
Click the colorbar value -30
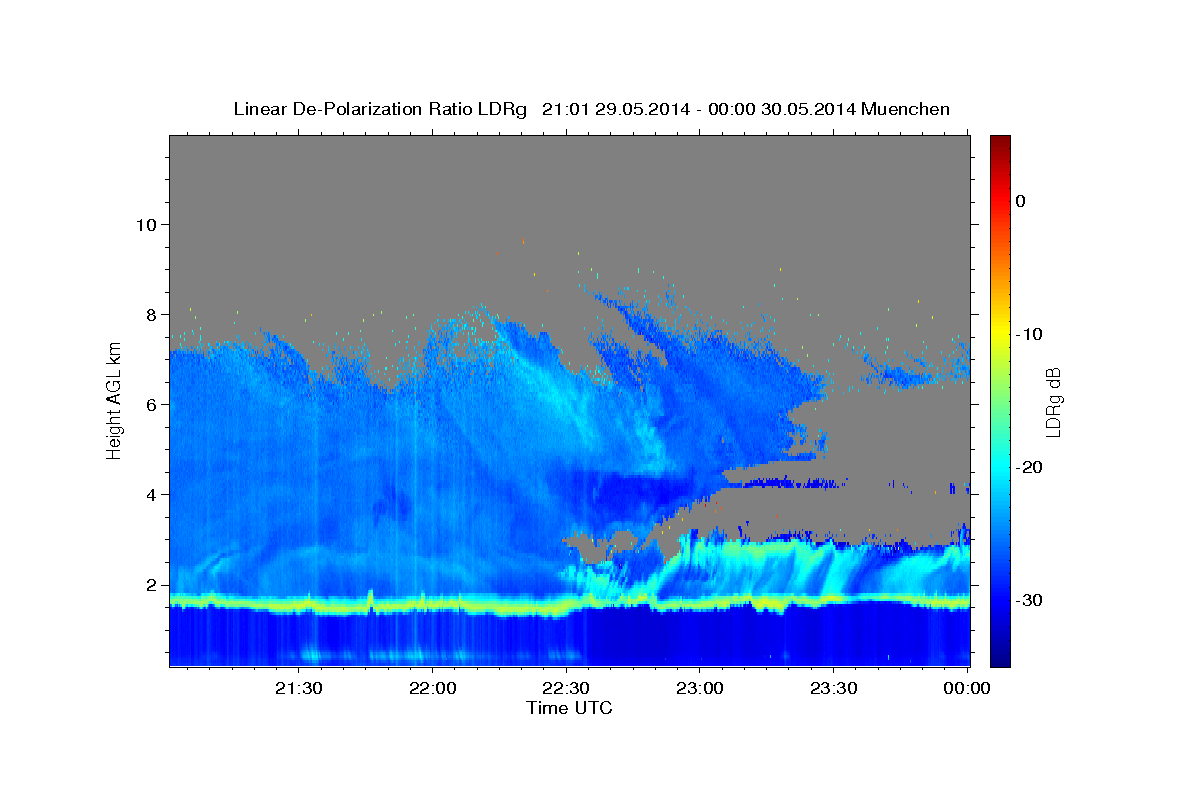coord(1030,600)
